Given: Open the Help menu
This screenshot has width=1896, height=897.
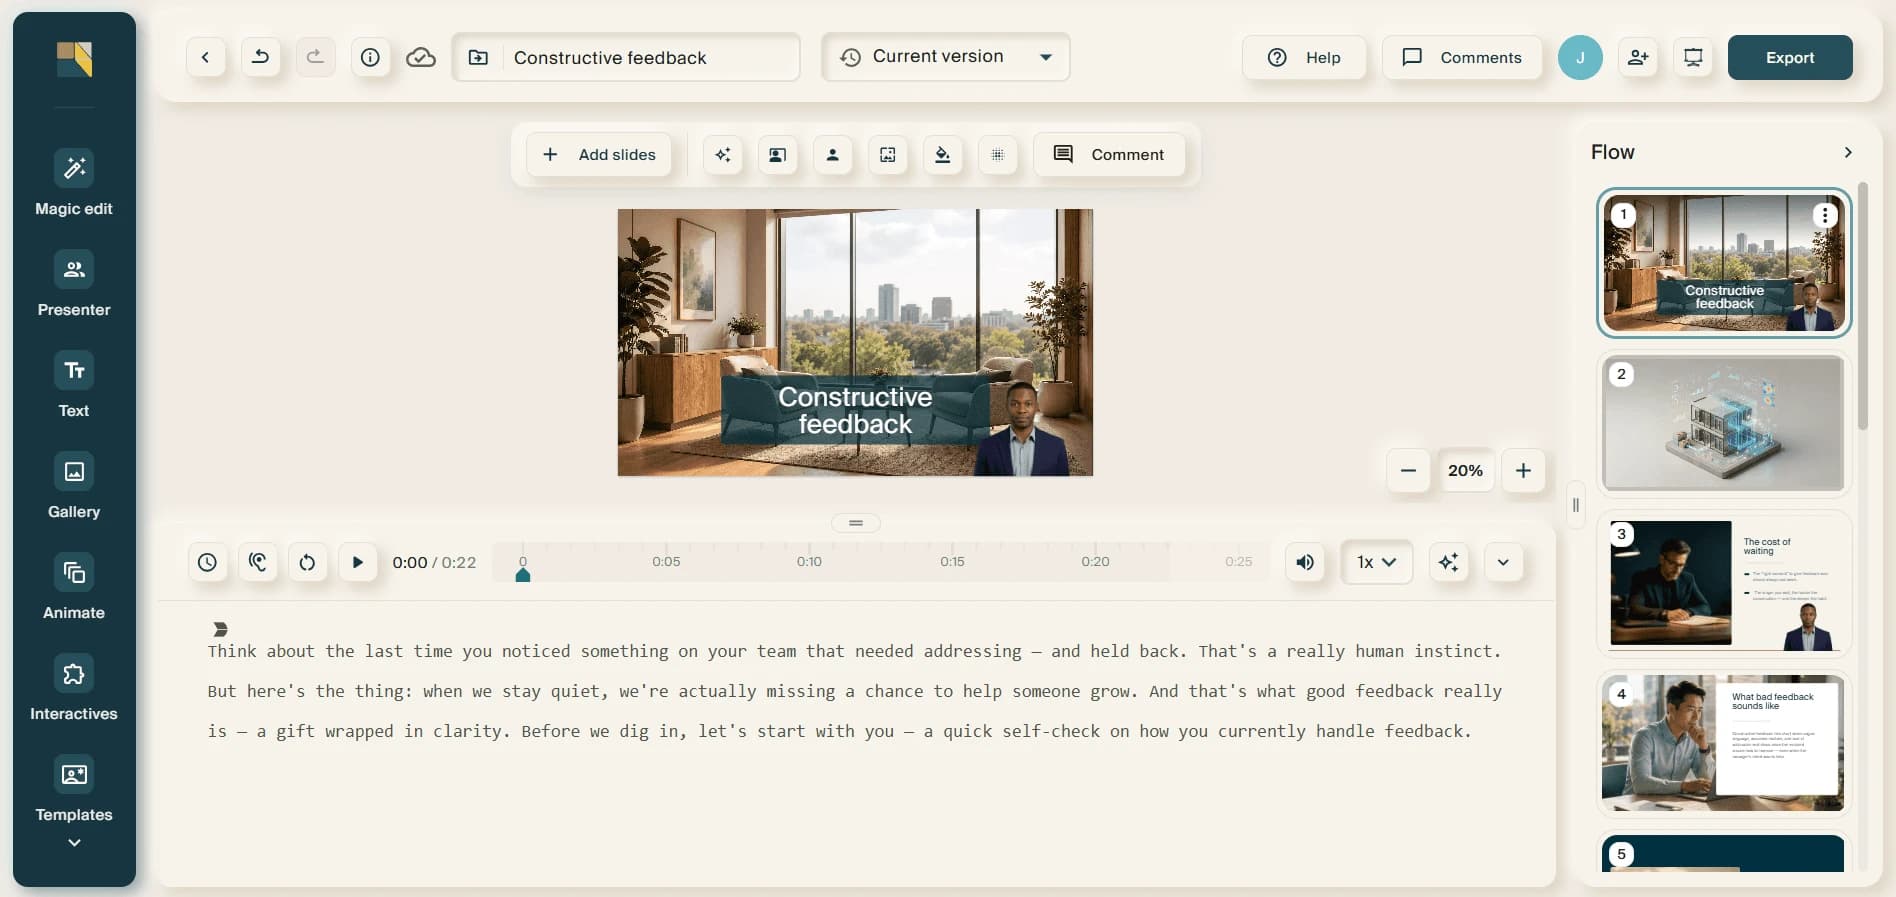Looking at the screenshot, I should 1303,58.
